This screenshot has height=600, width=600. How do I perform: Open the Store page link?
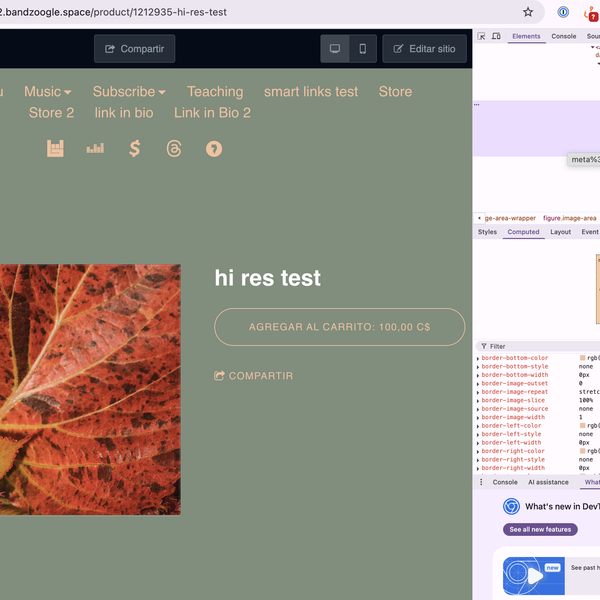(395, 91)
